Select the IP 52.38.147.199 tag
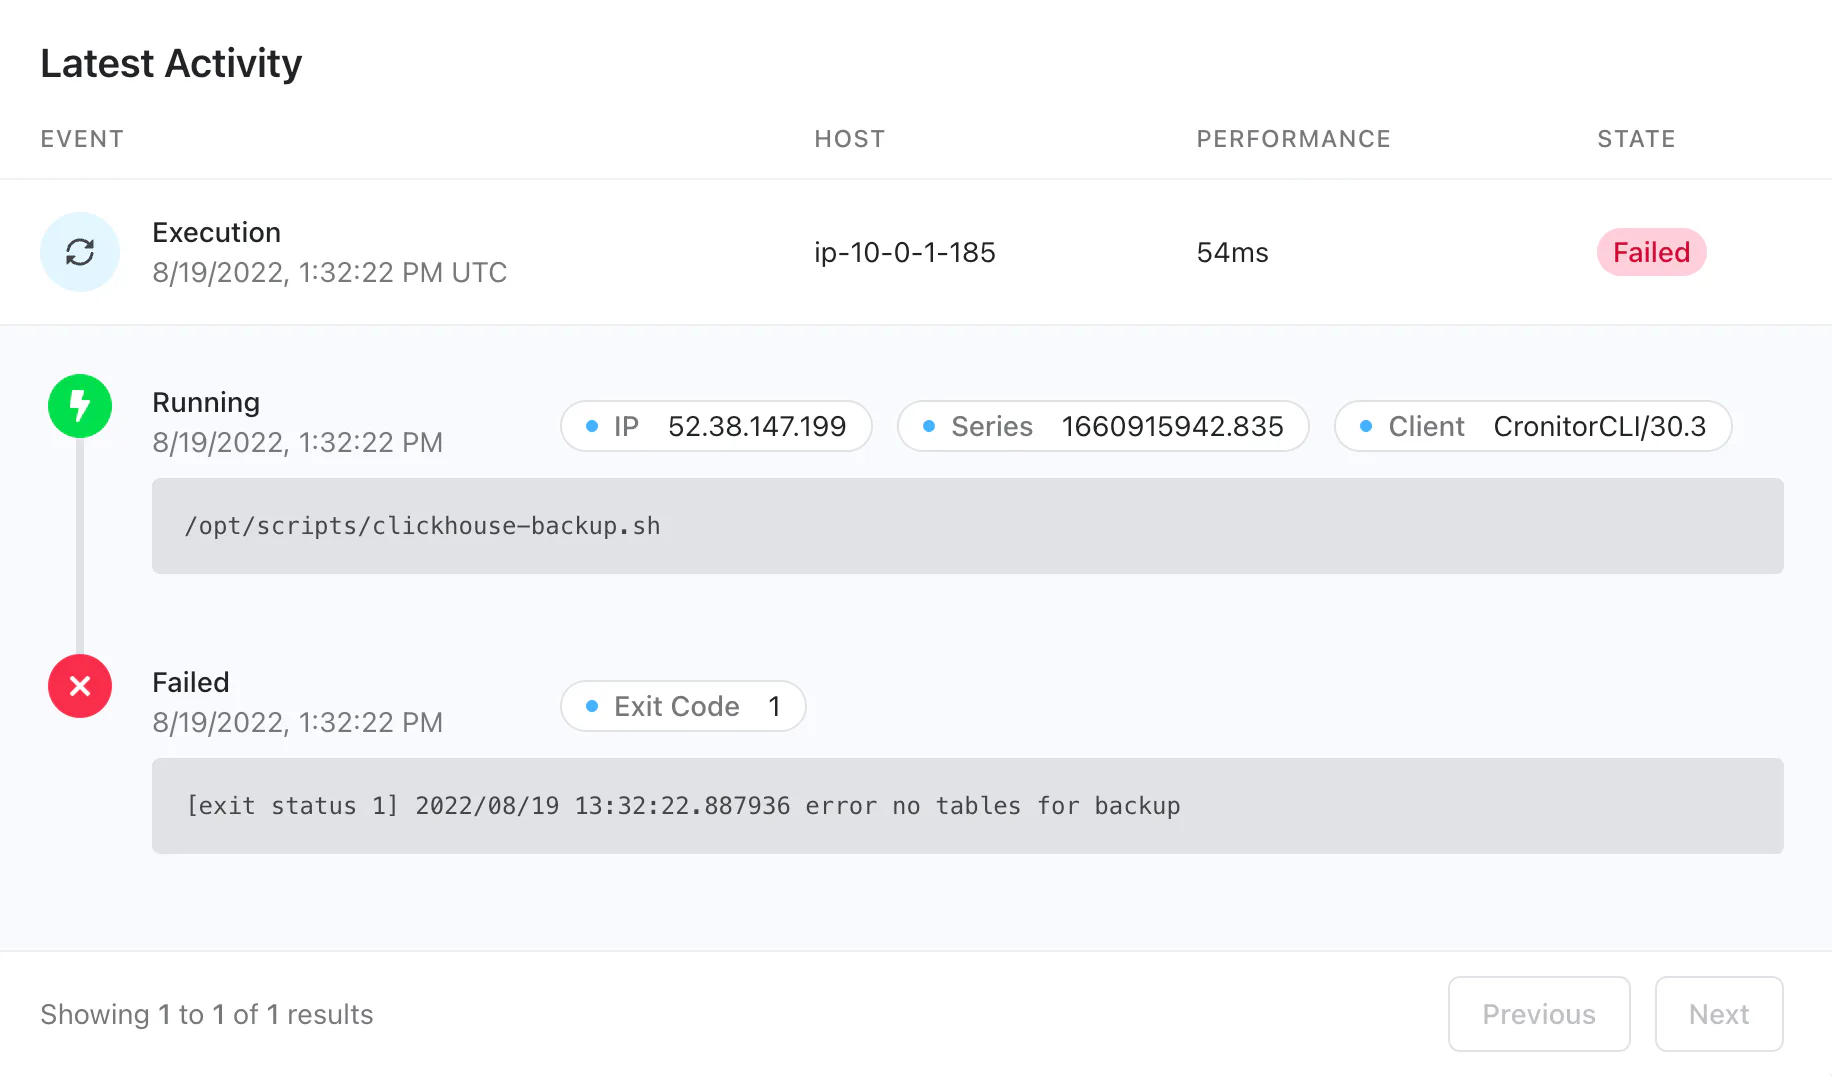The width and height of the screenshot is (1832, 1076). [716, 426]
